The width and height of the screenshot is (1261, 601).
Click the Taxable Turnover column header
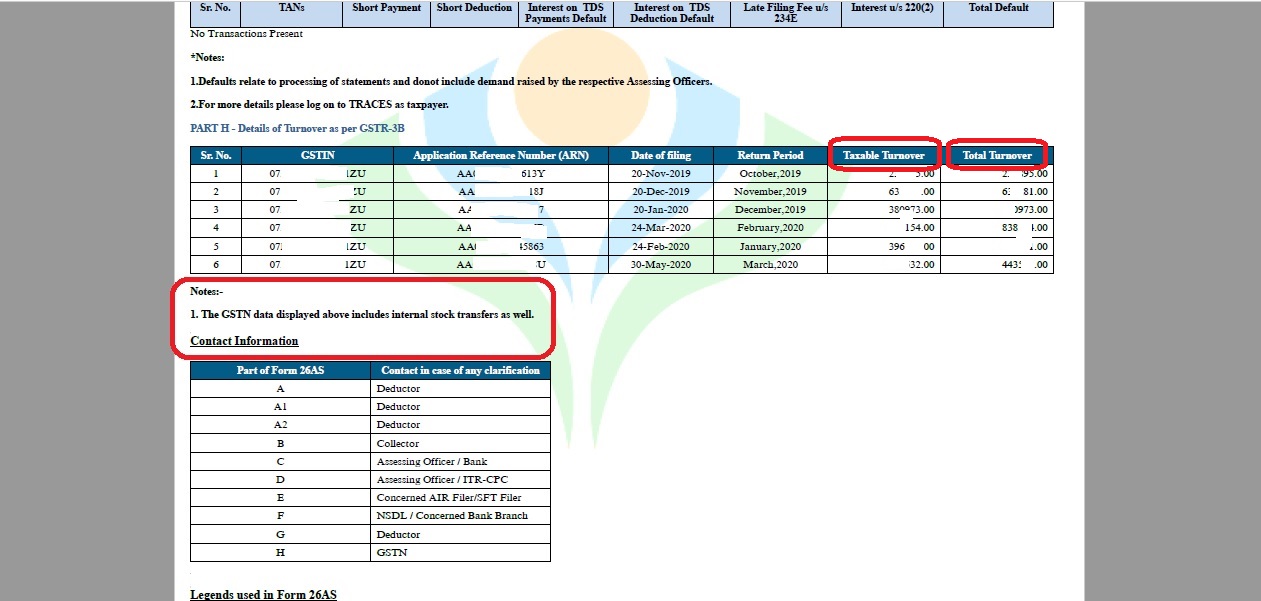tap(884, 156)
